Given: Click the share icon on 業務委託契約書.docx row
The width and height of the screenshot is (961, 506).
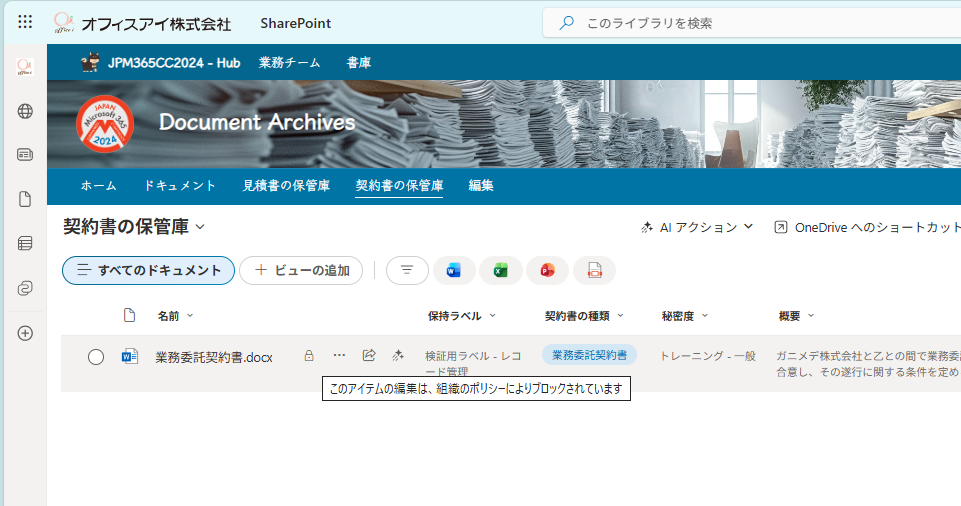Looking at the screenshot, I should [369, 355].
